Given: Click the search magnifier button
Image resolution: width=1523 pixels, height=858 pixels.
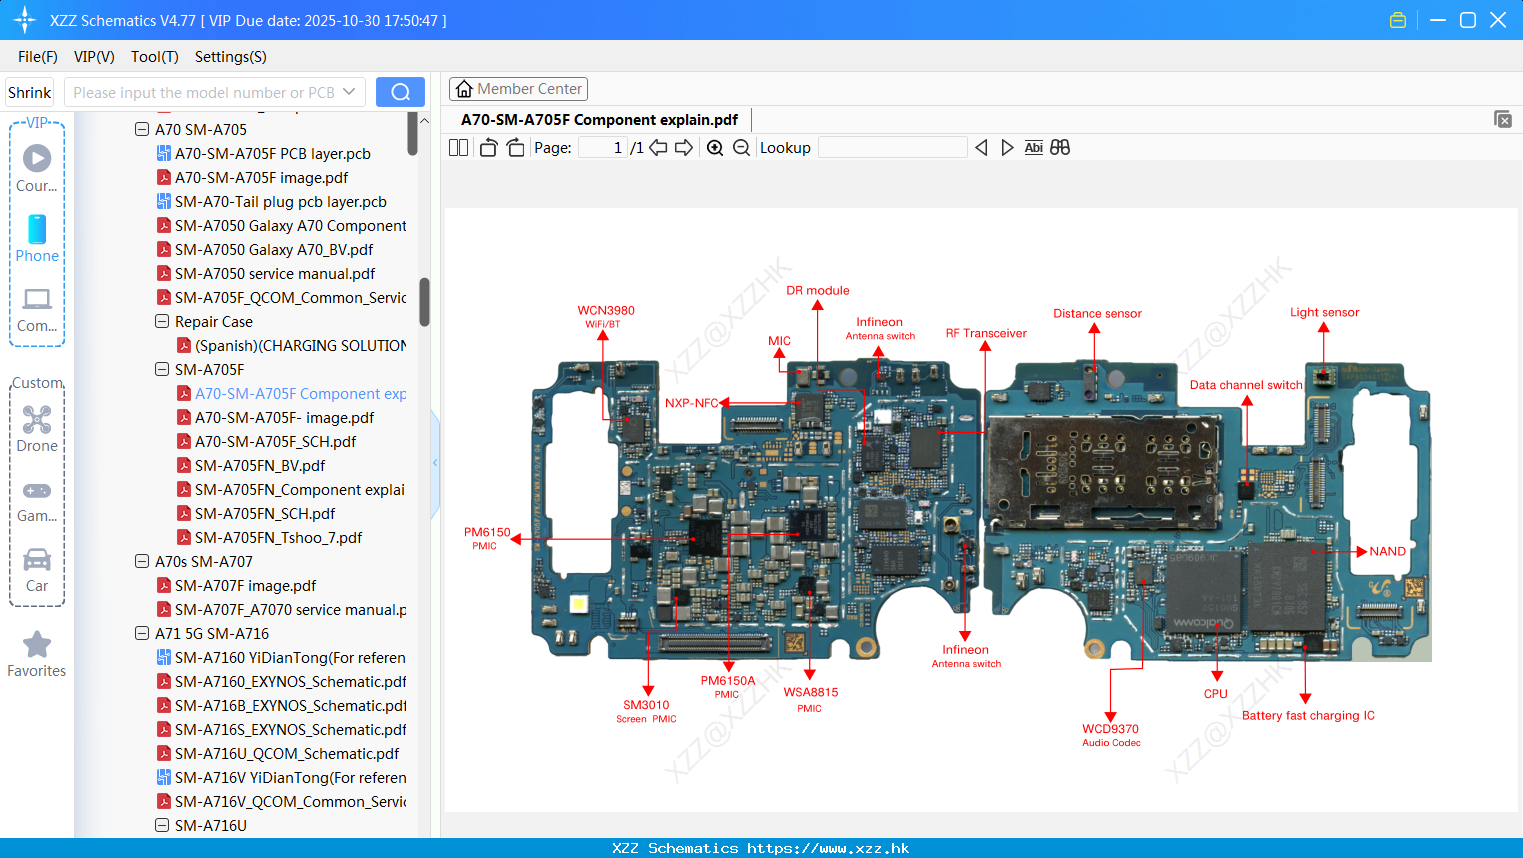Looking at the screenshot, I should (x=400, y=92).
